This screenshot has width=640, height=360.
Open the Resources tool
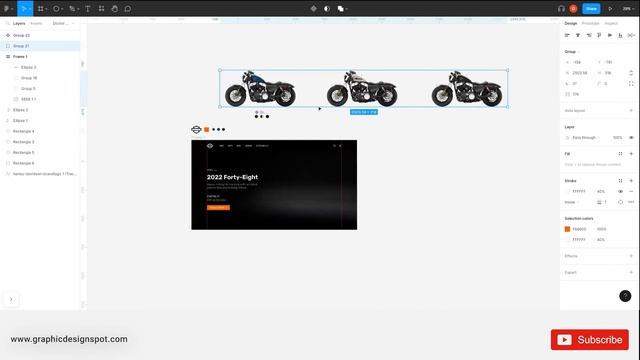pyautogui.click(x=101, y=9)
